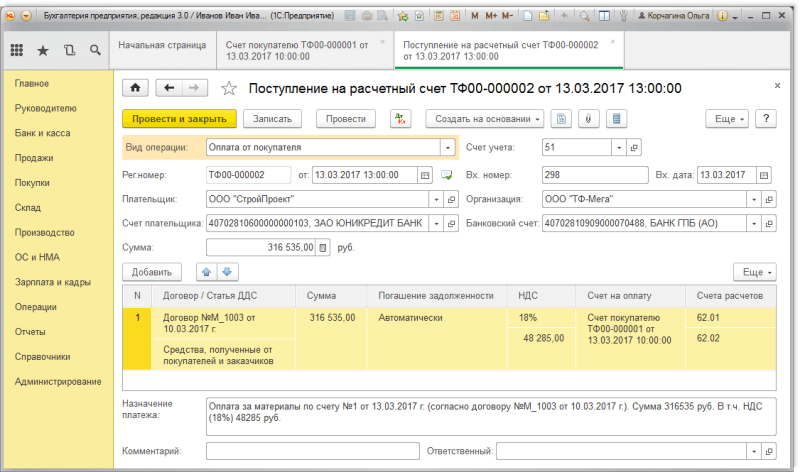Show Дт/Кт postings icon
Image resolution: width=800 pixels, height=472 pixels.
click(401, 119)
